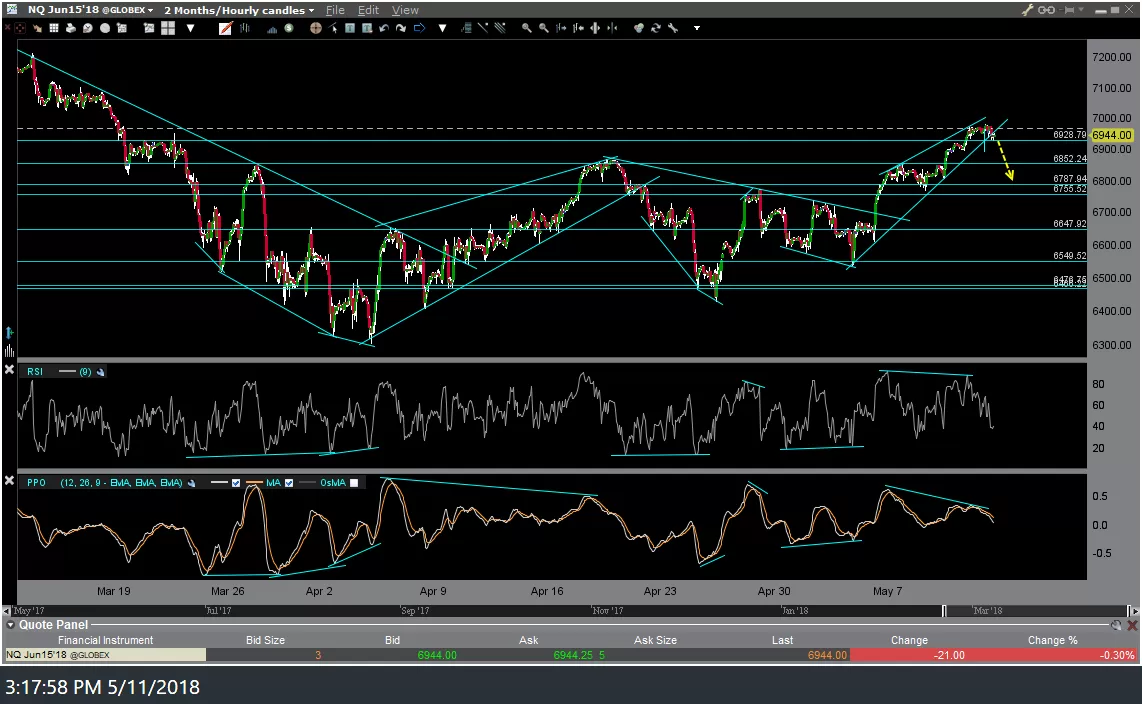Click the printer icon in the toolbar
The width and height of the screenshot is (1142, 704).
(71, 28)
